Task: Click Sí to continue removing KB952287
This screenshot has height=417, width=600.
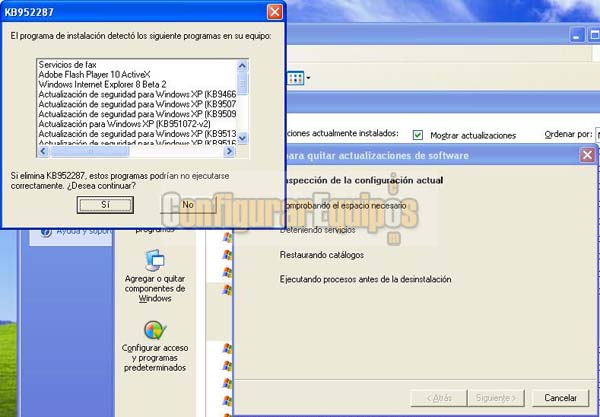Action: (105, 205)
